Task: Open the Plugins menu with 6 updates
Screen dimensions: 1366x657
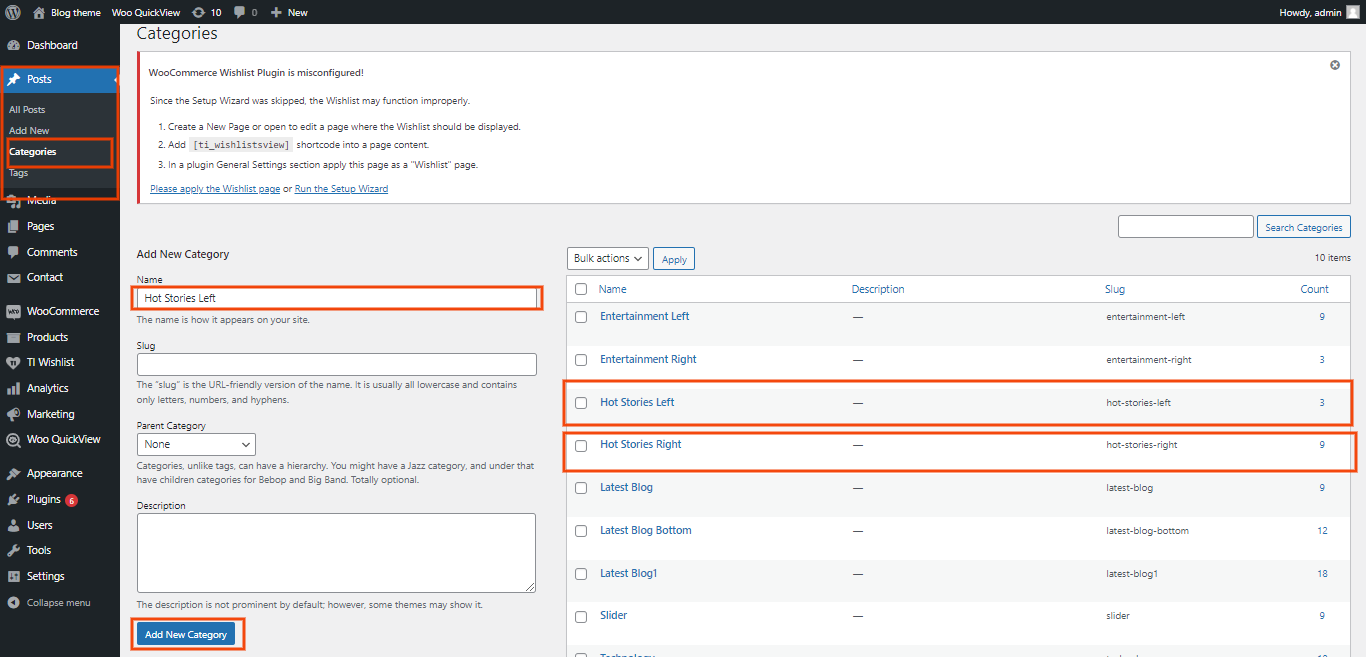Action: click(44, 499)
